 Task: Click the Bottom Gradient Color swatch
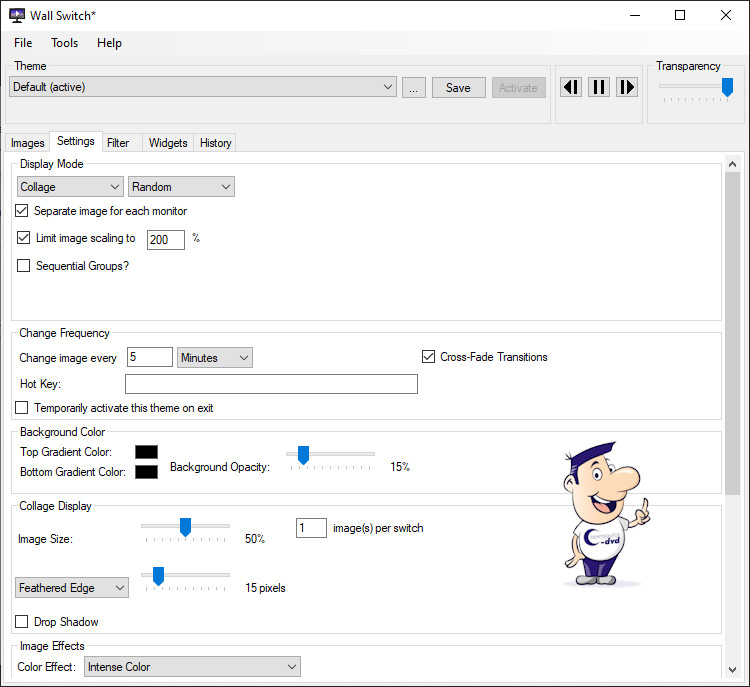[146, 472]
